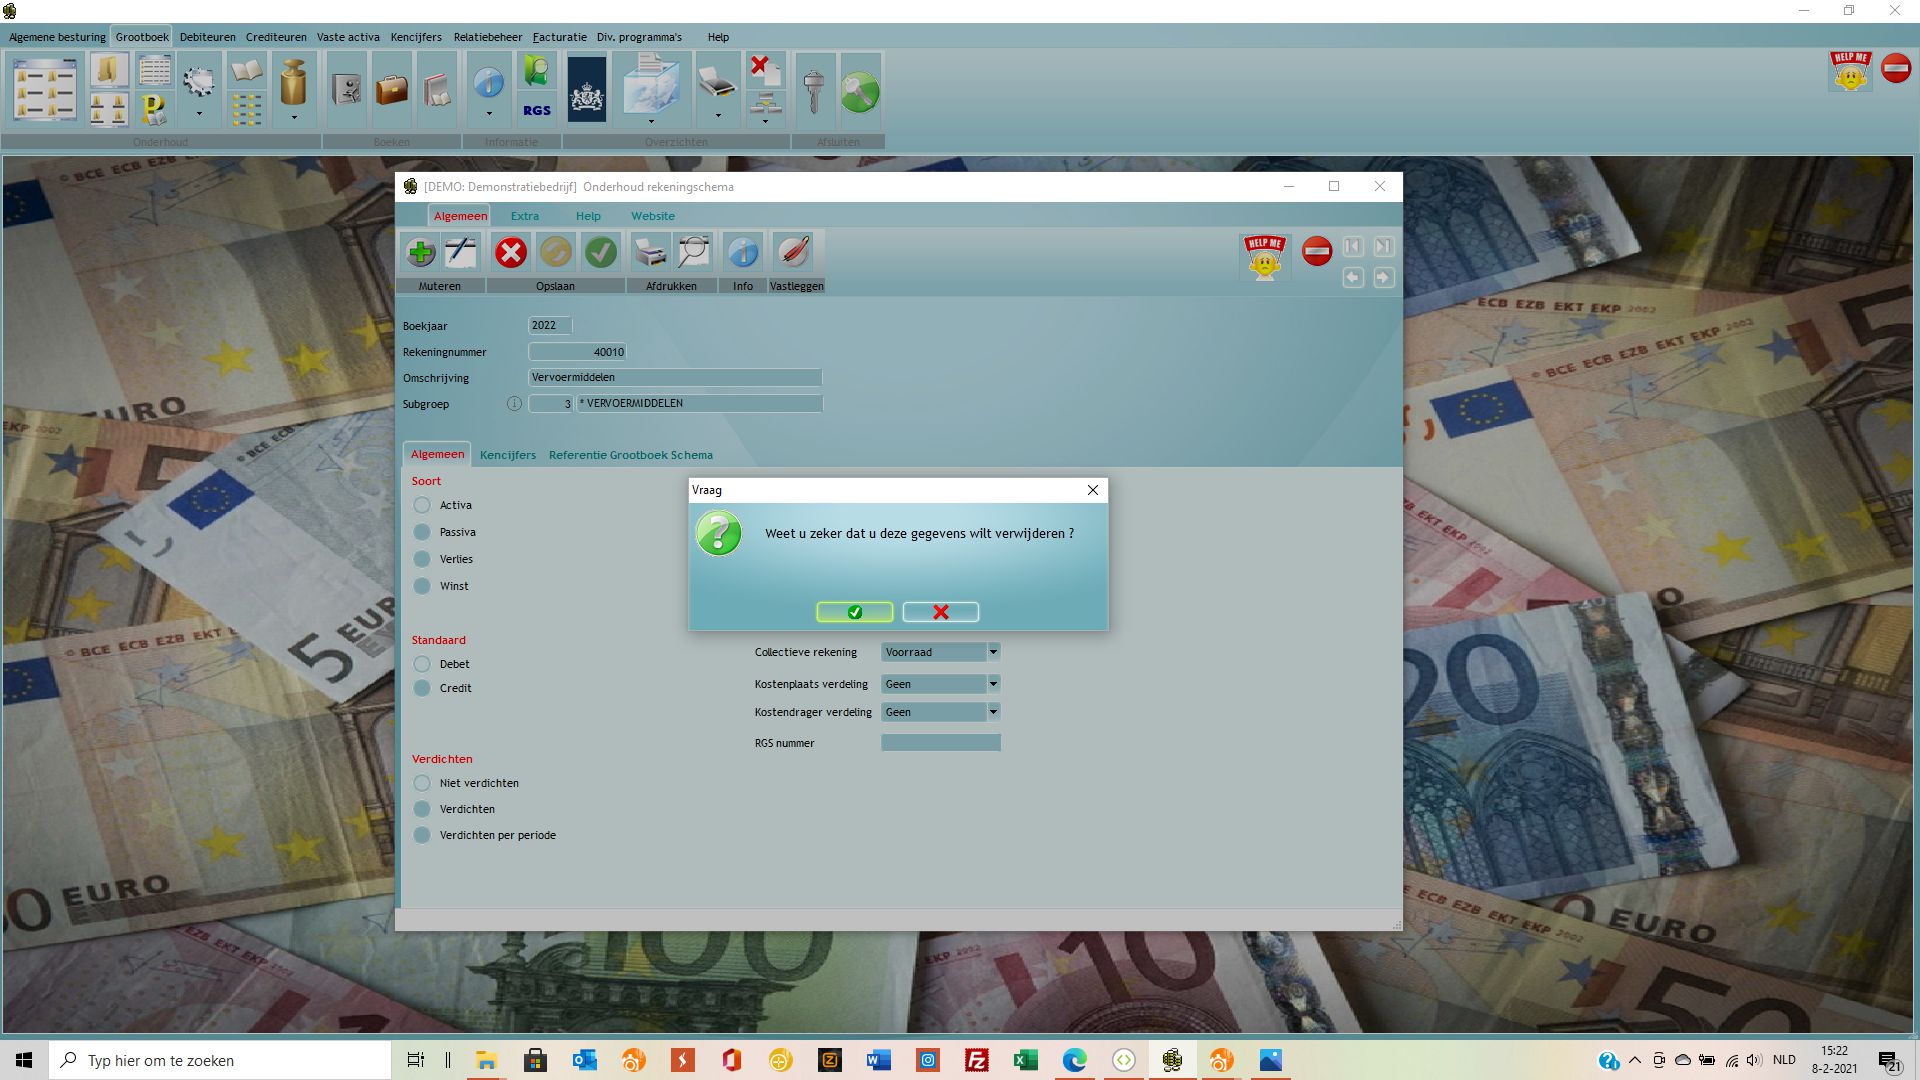Select the Verdichten radio button
This screenshot has width=1920, height=1080.
coord(422,809)
